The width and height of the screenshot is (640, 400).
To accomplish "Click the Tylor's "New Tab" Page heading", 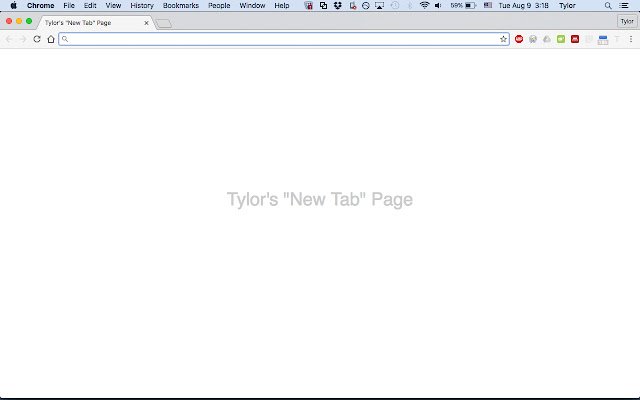I will point(320,200).
